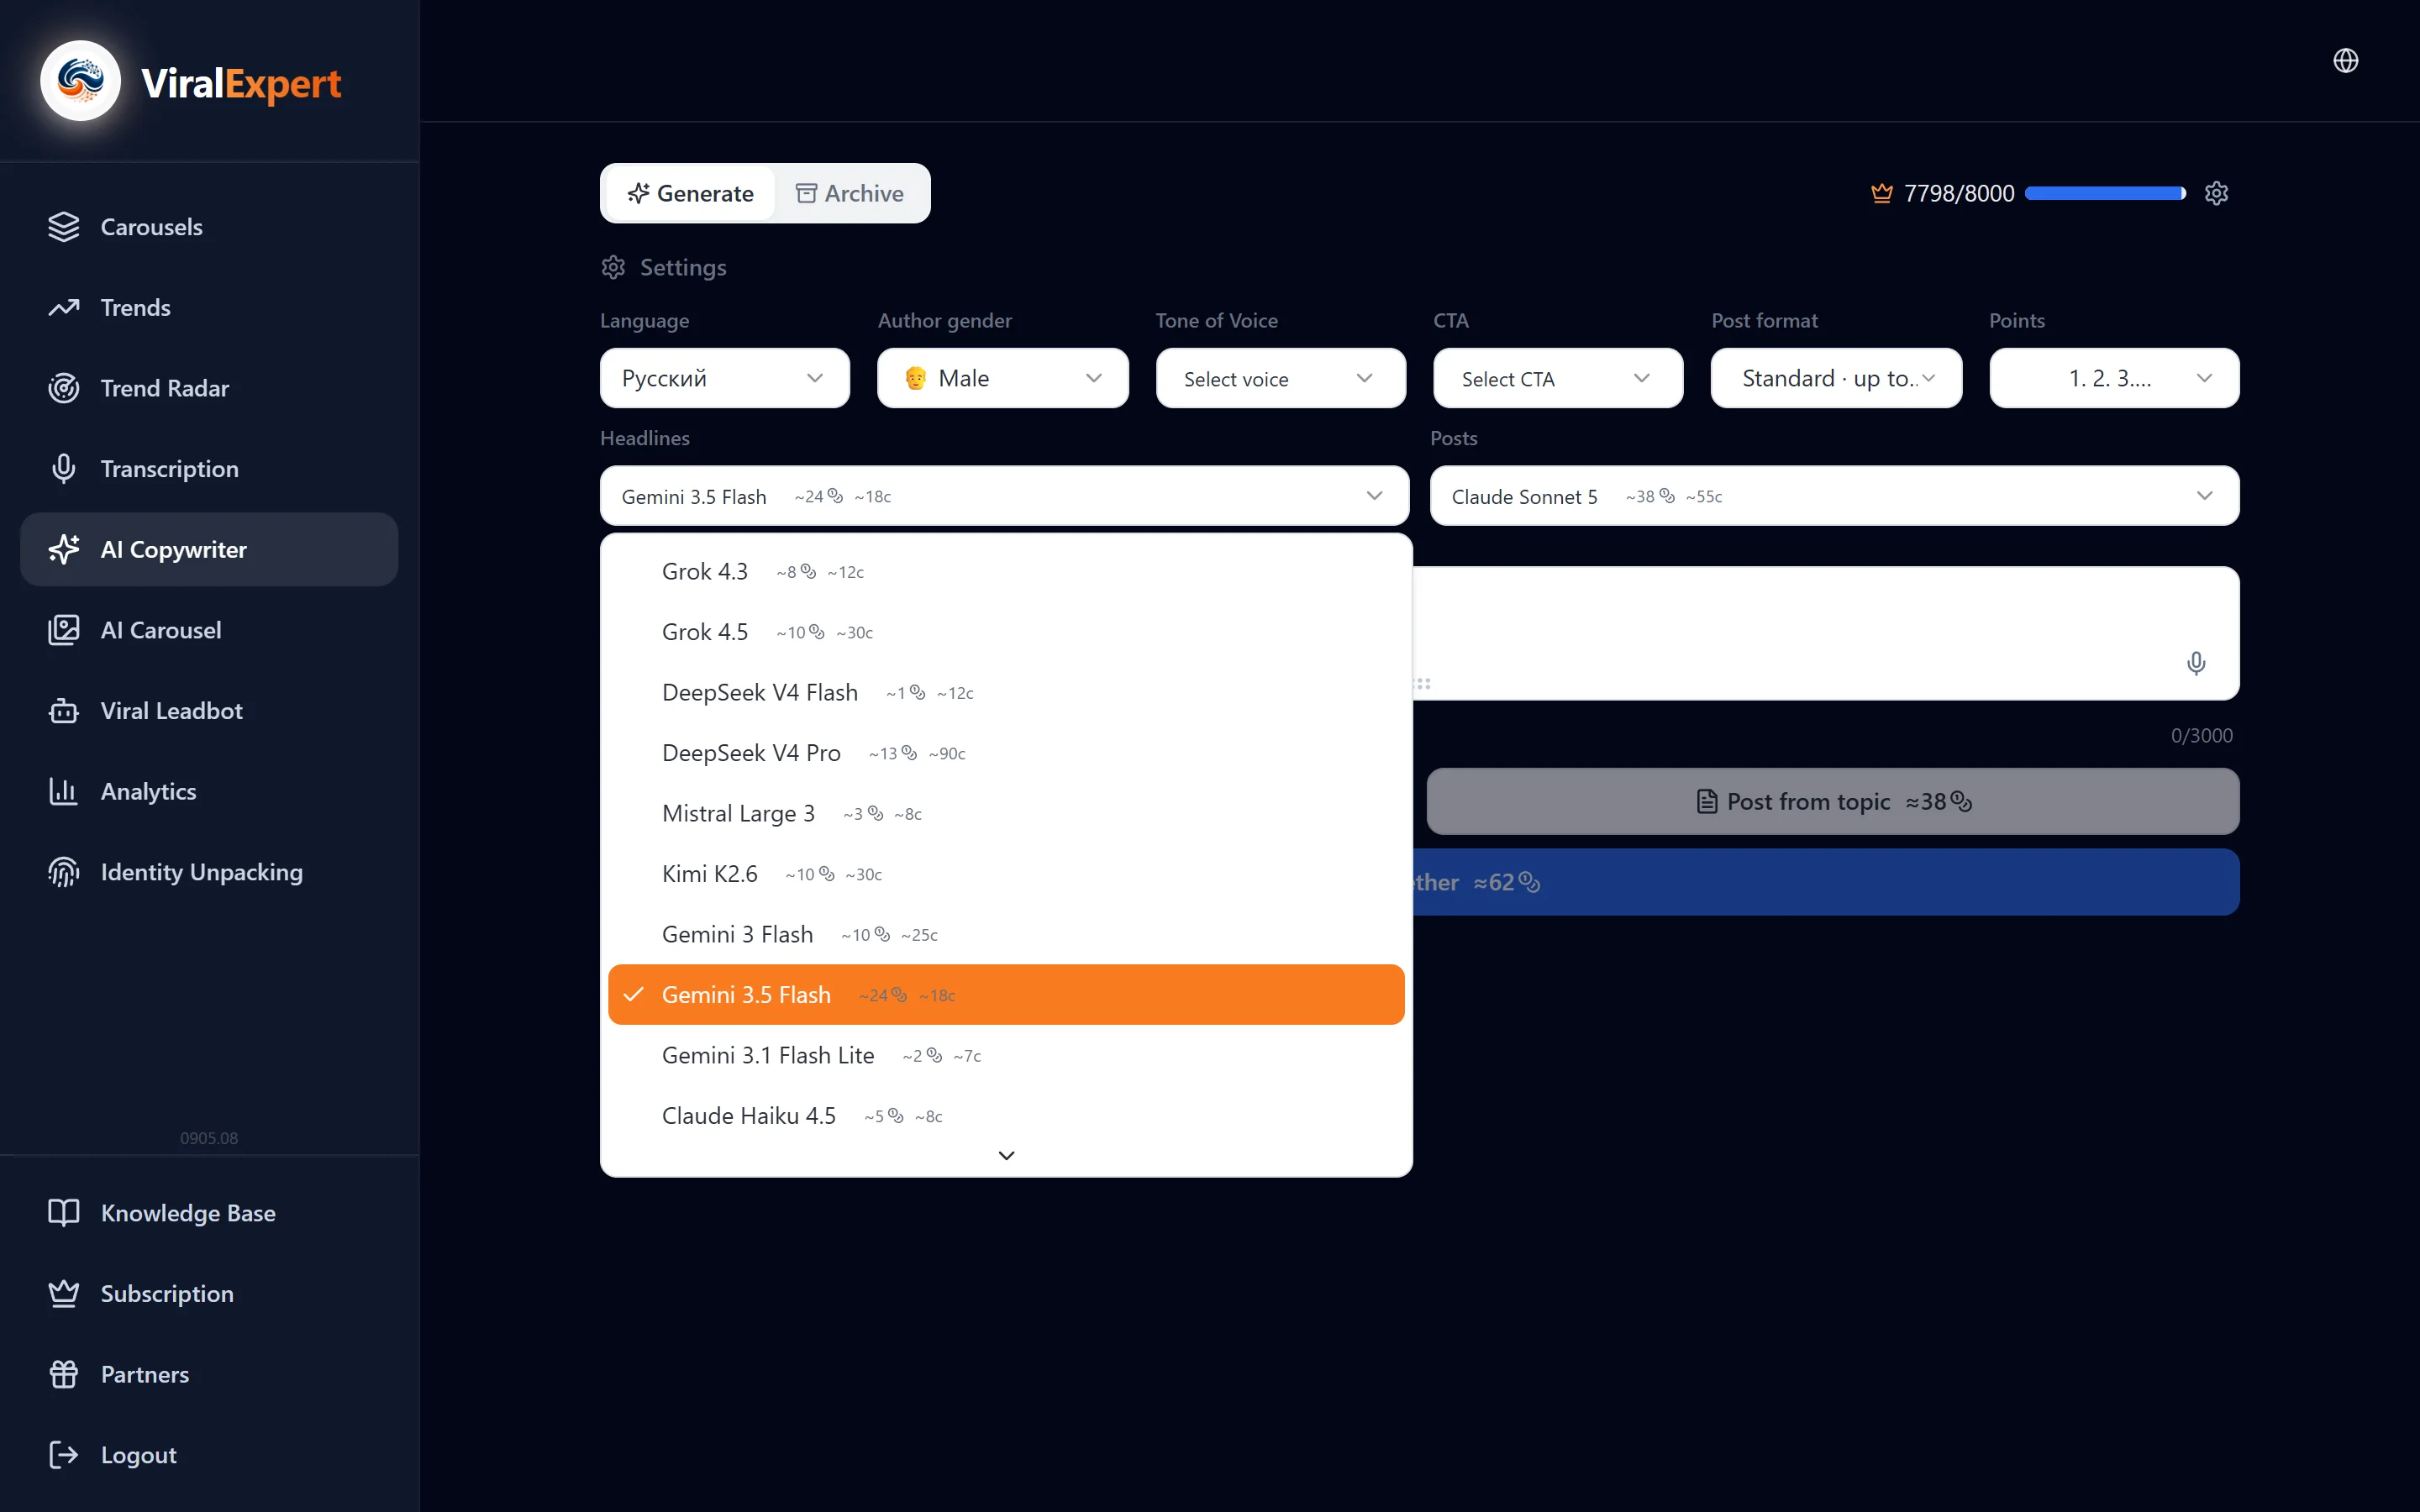Click the Transcription microphone icon

[x=64, y=469]
